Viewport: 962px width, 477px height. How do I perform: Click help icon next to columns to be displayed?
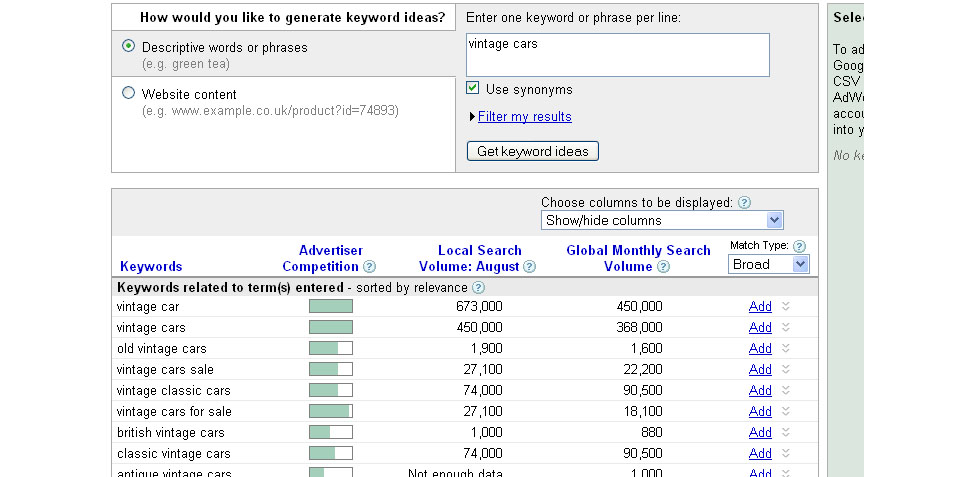(744, 202)
